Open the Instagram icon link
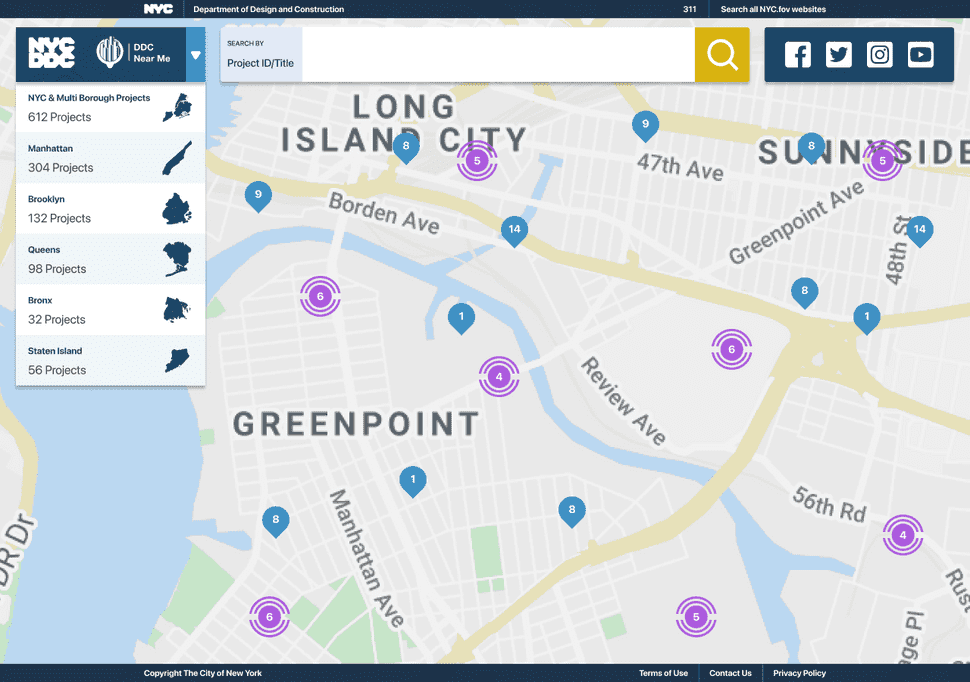 [879, 54]
